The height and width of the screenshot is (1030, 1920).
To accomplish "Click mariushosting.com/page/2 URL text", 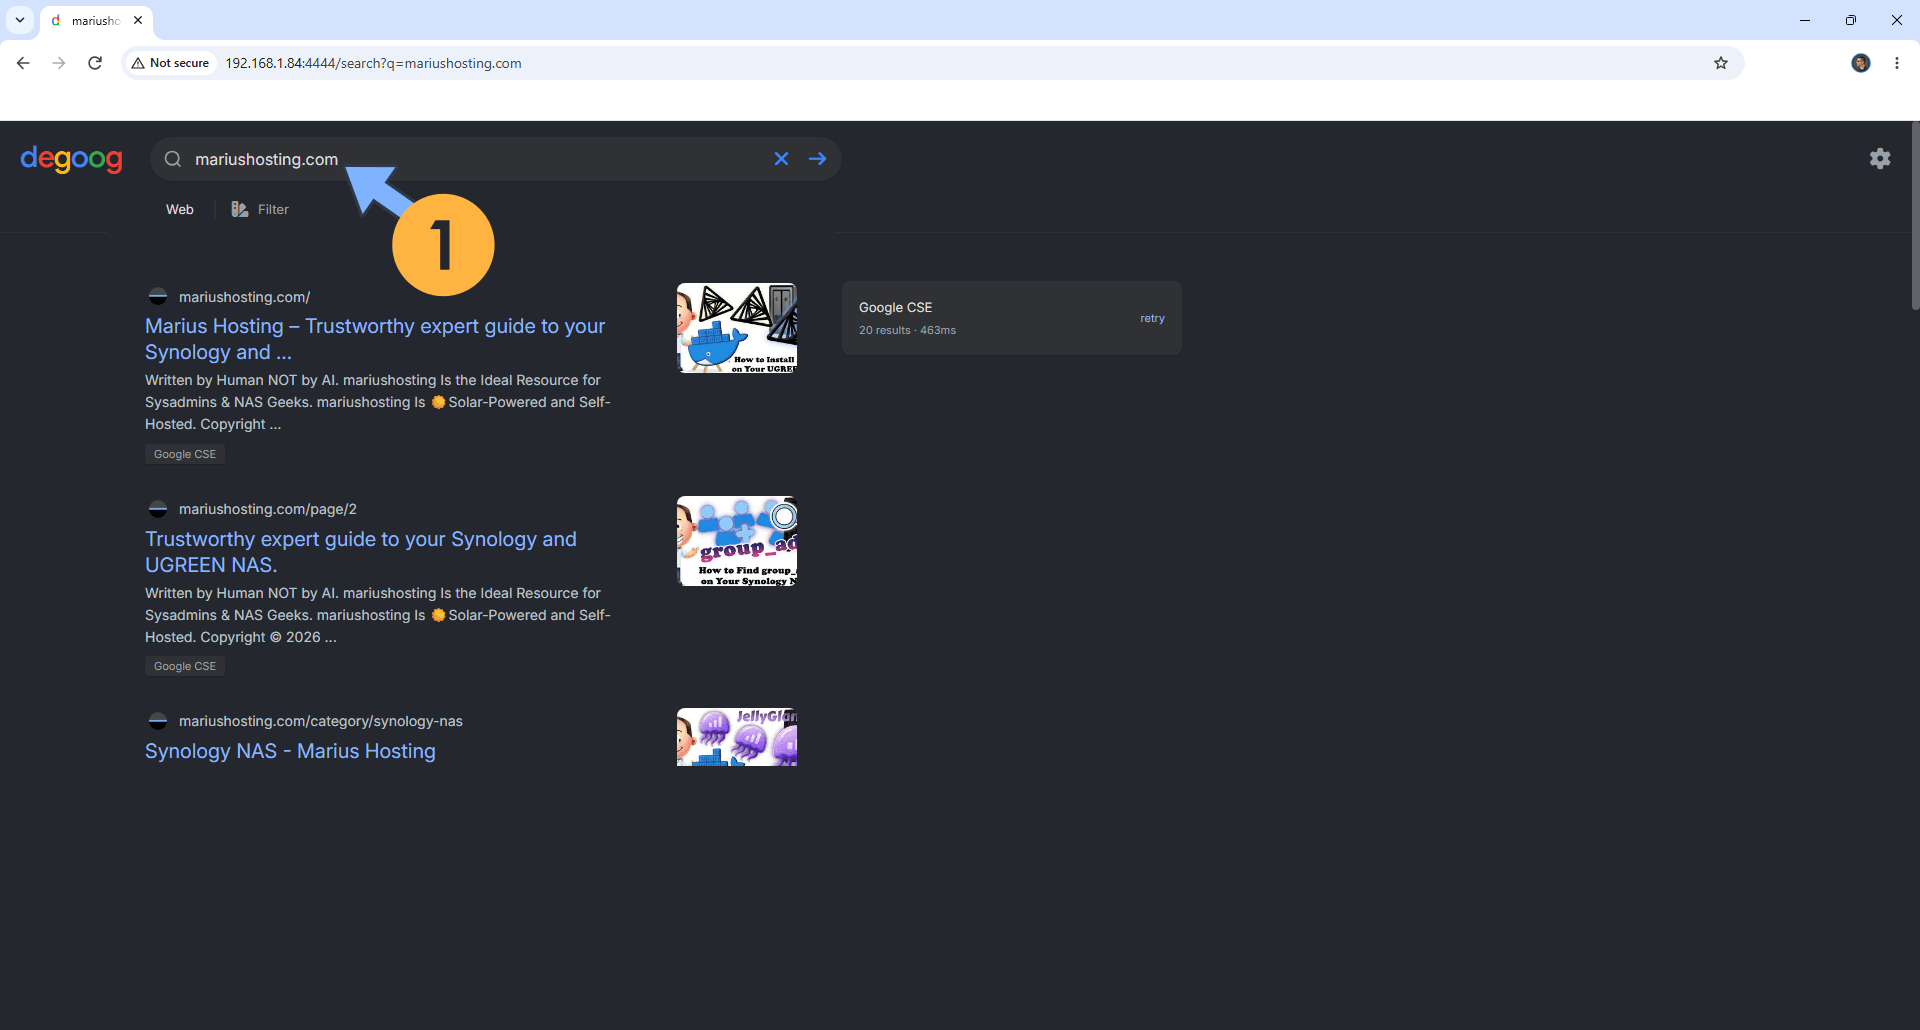I will pos(268,509).
